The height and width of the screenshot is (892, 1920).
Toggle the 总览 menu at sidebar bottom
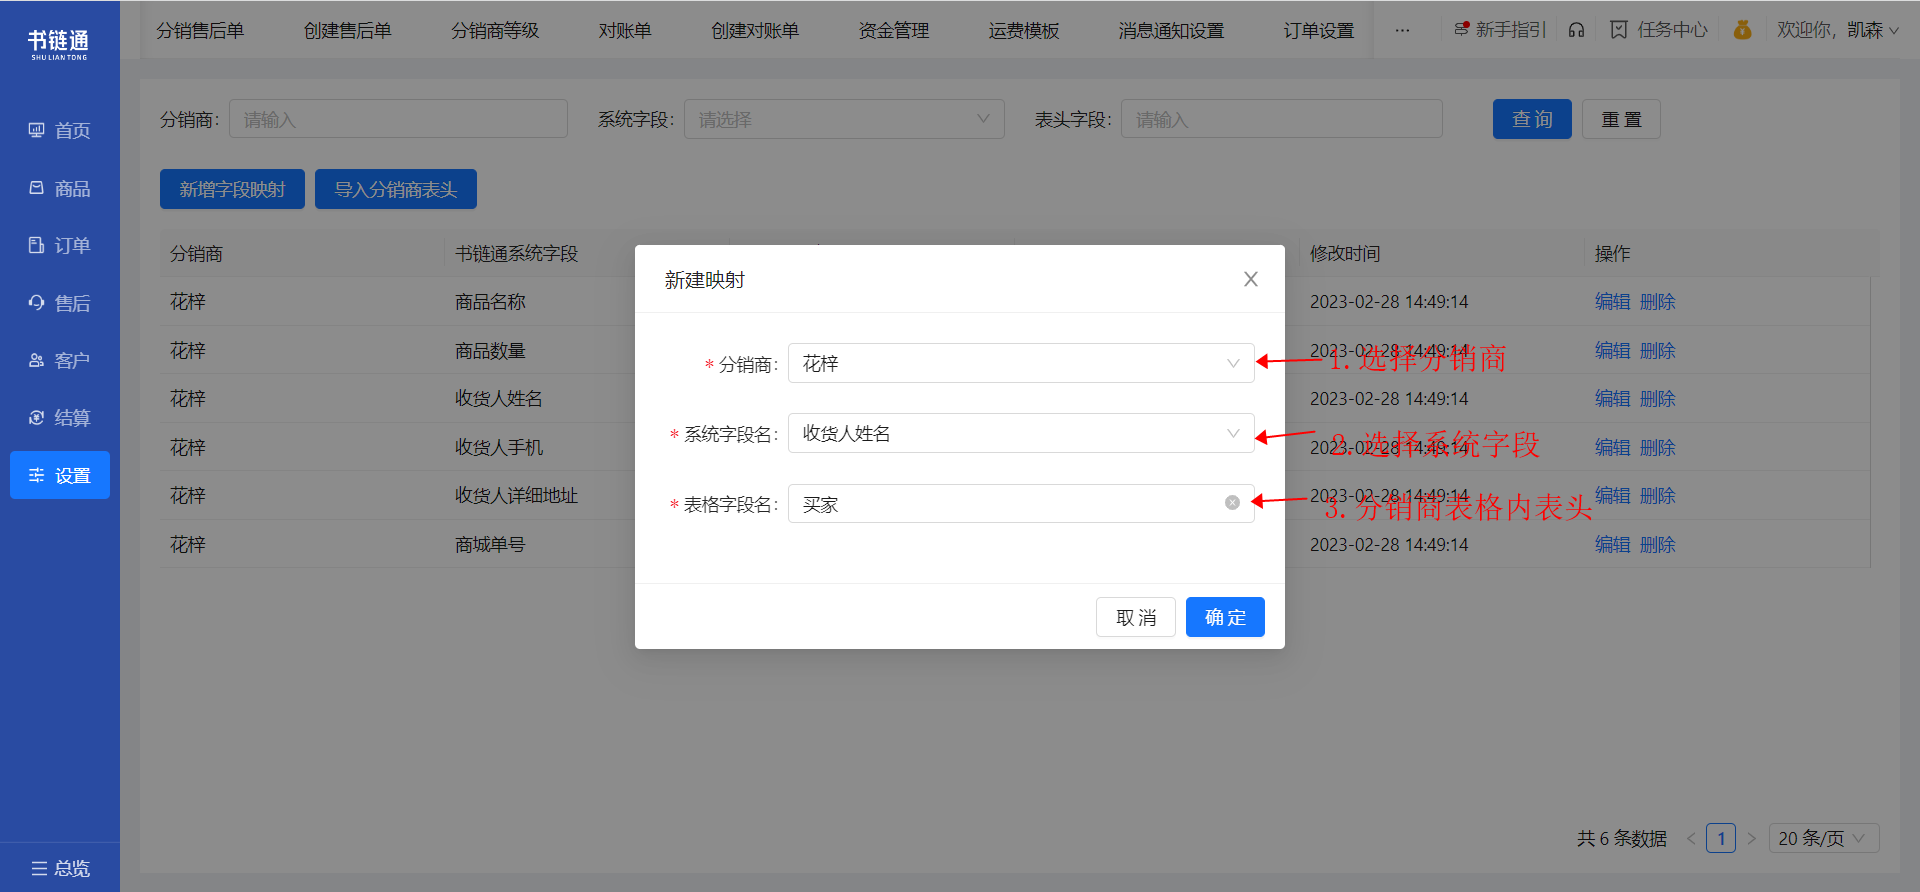60,868
